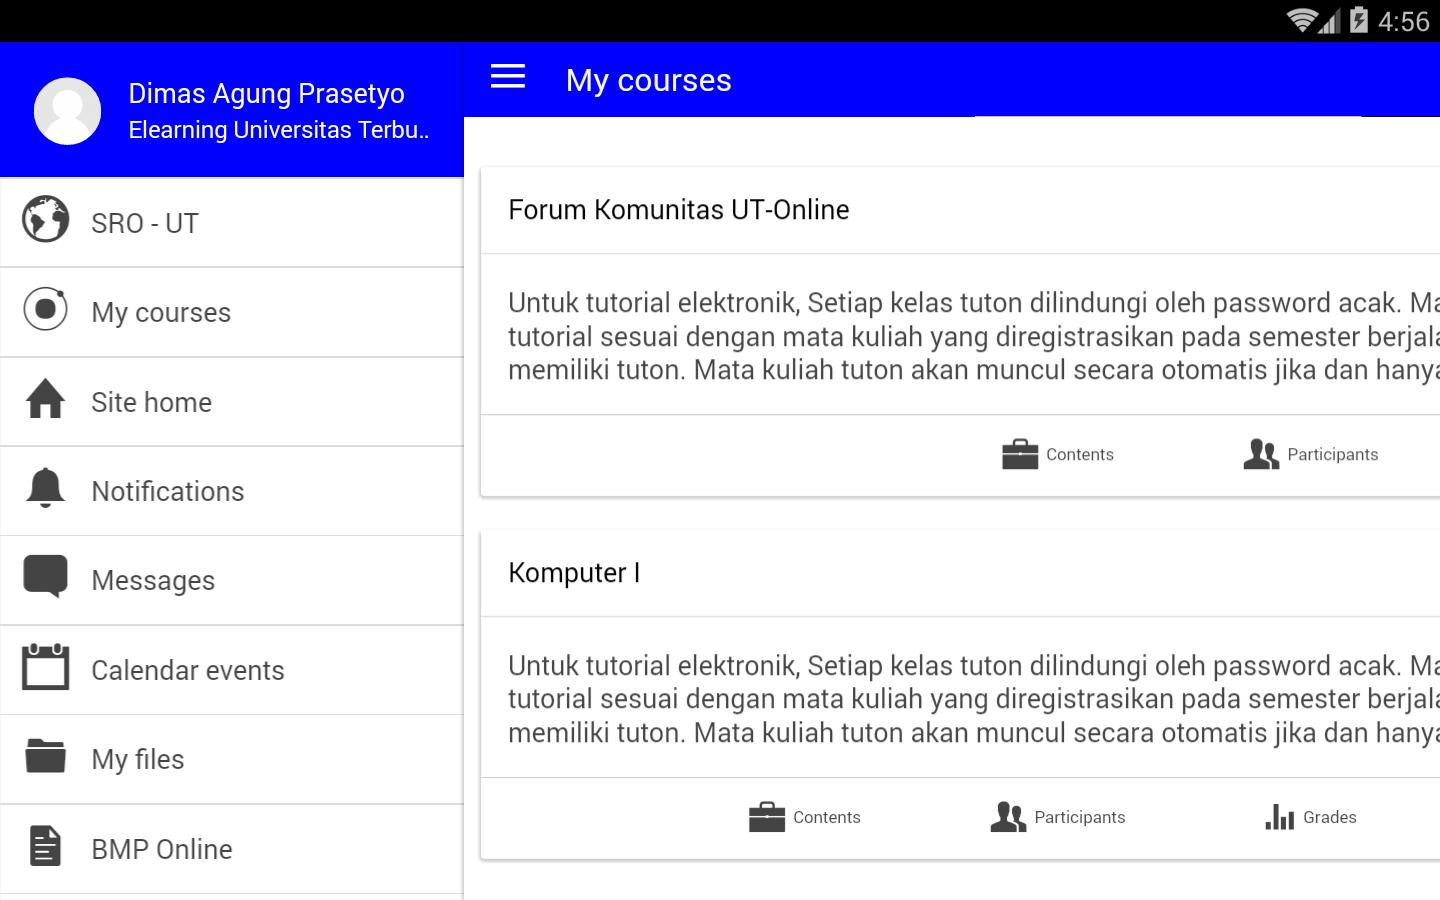Click the user name Dimas Agung Prasetyo
Viewport: 1440px width, 900px height.
click(266, 93)
